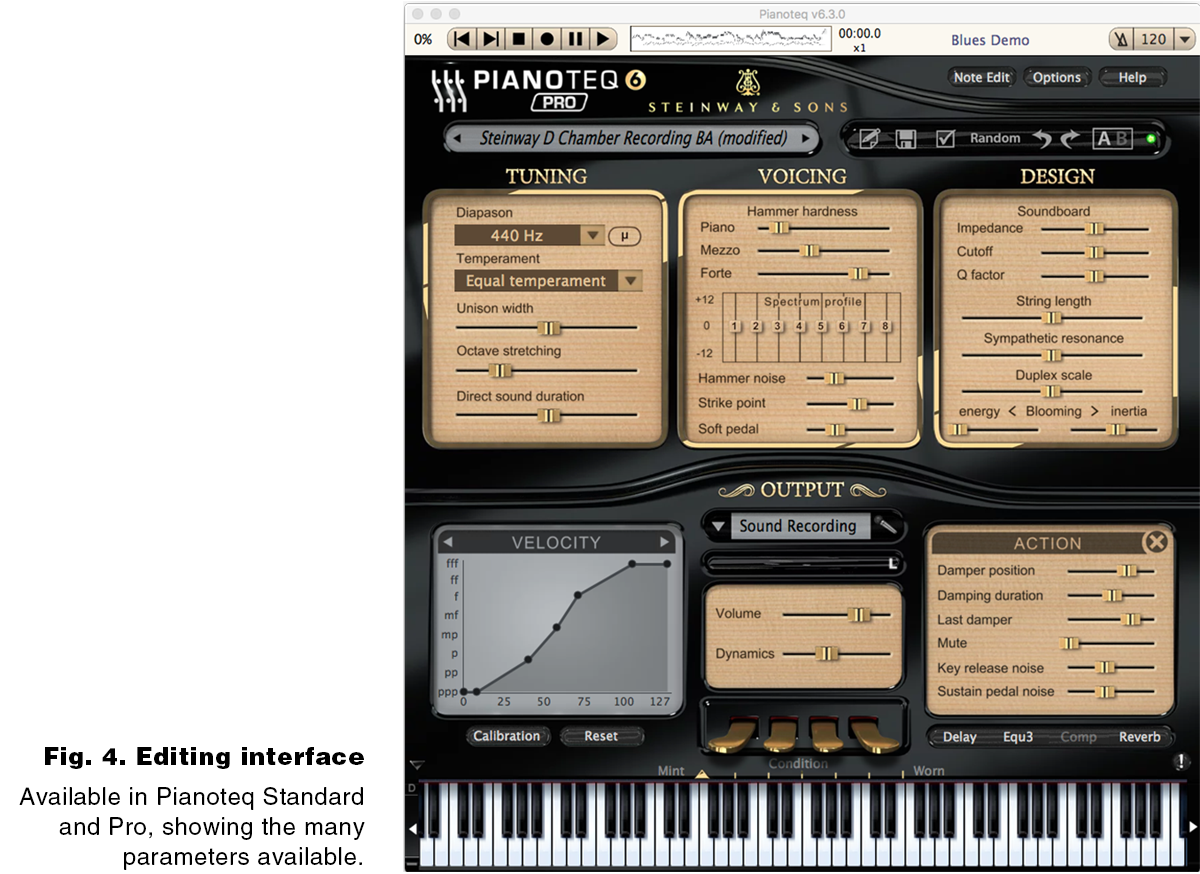
Task: Adjust the Volume slider
Action: 857,614
